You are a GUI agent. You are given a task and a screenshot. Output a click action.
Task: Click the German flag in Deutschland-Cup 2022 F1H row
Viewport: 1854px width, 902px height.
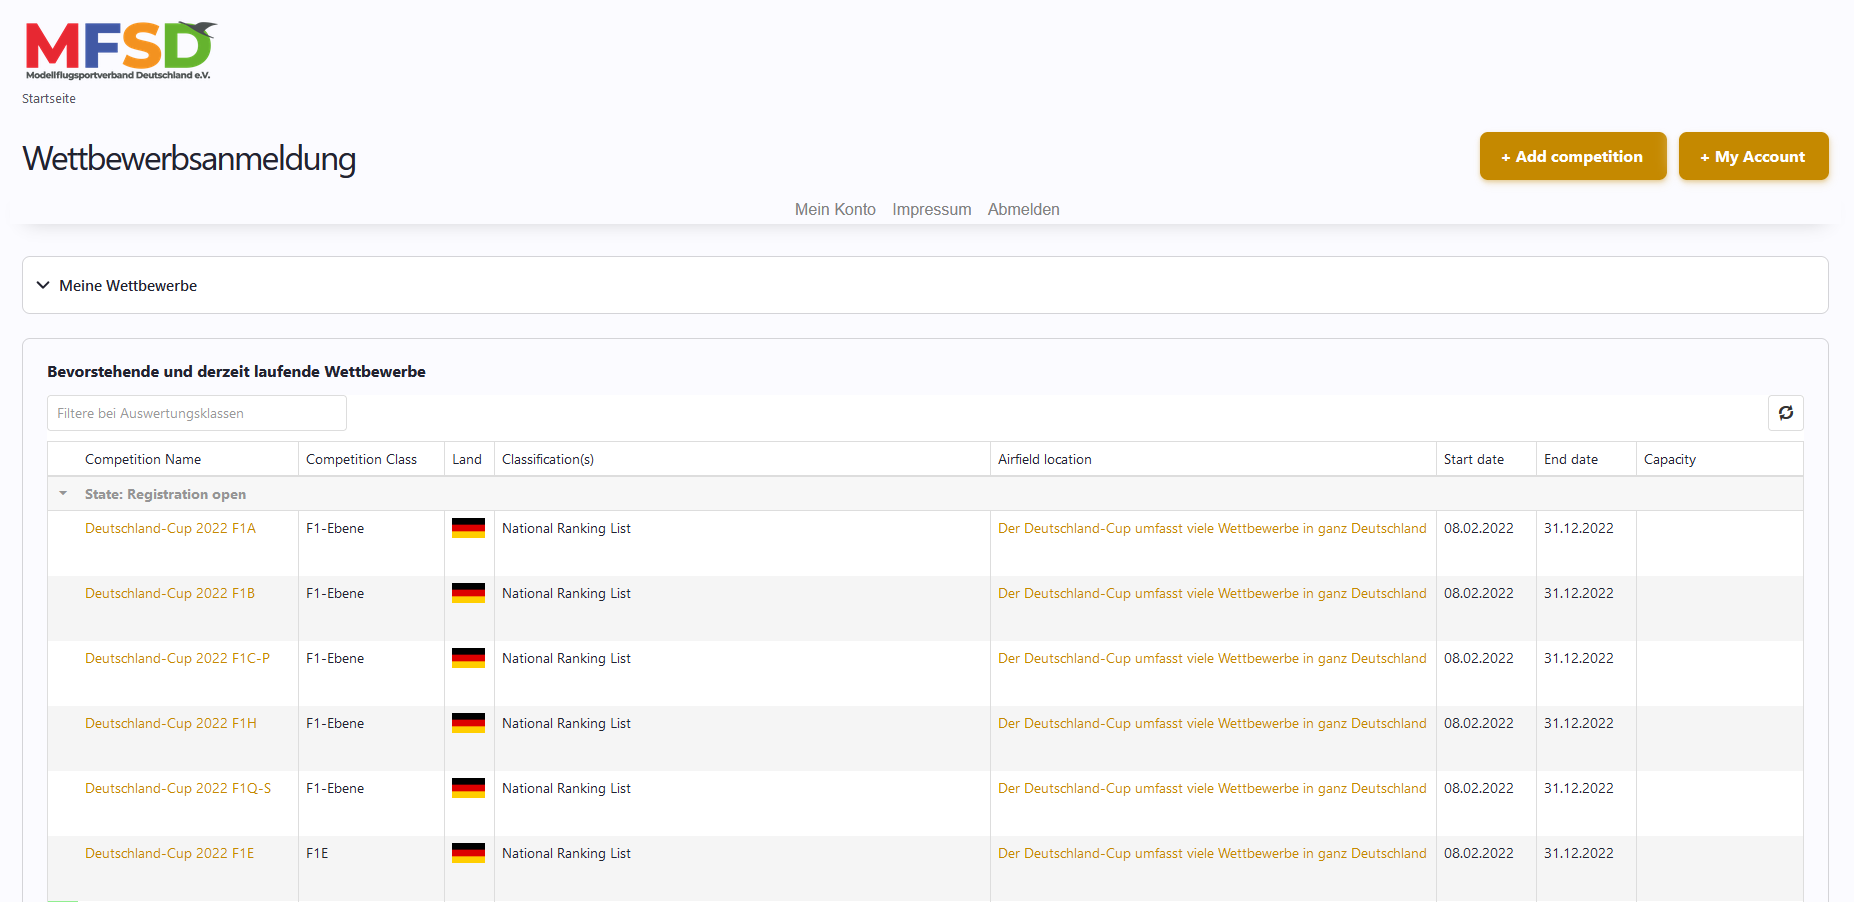[468, 723]
